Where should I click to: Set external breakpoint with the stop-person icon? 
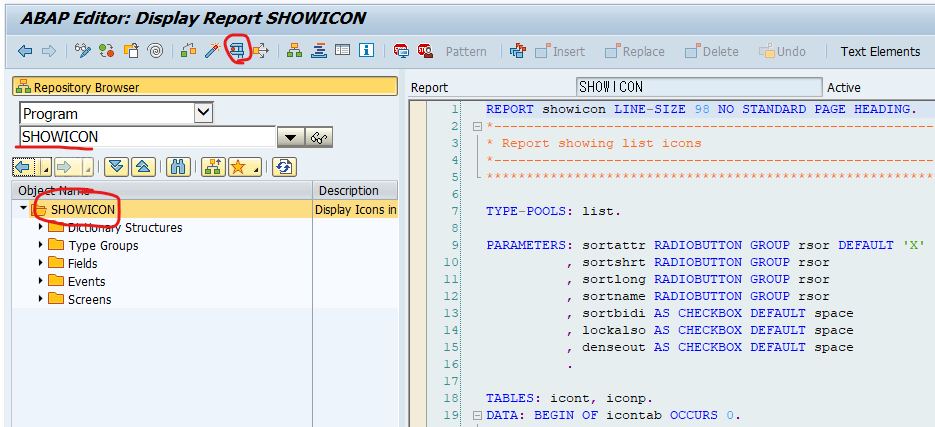coord(425,51)
